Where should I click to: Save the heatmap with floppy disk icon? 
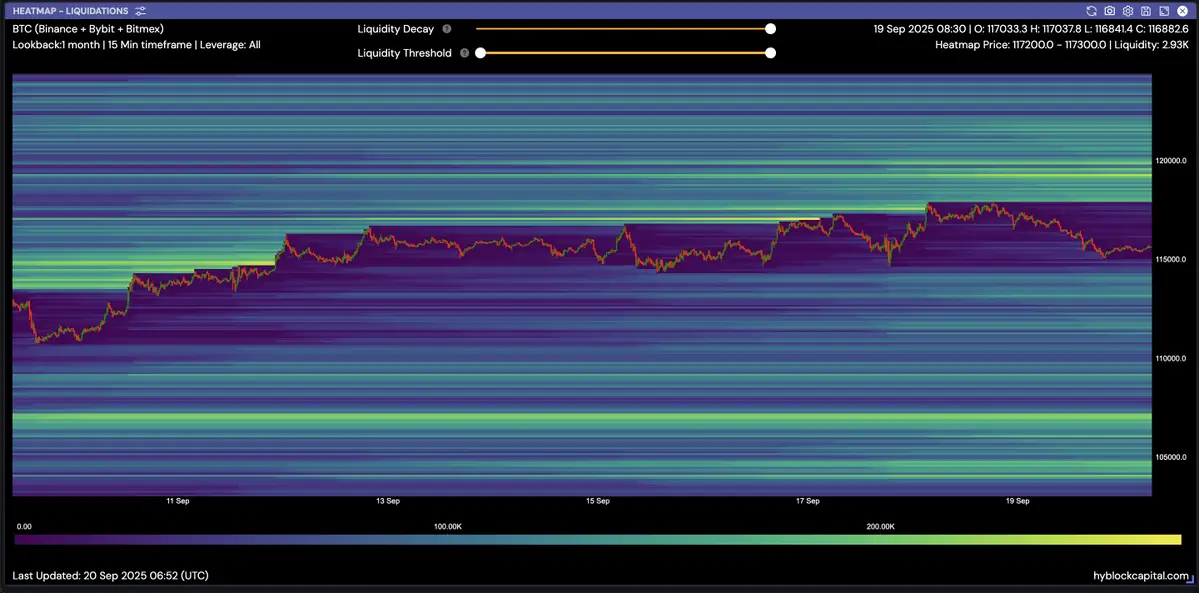1145,11
